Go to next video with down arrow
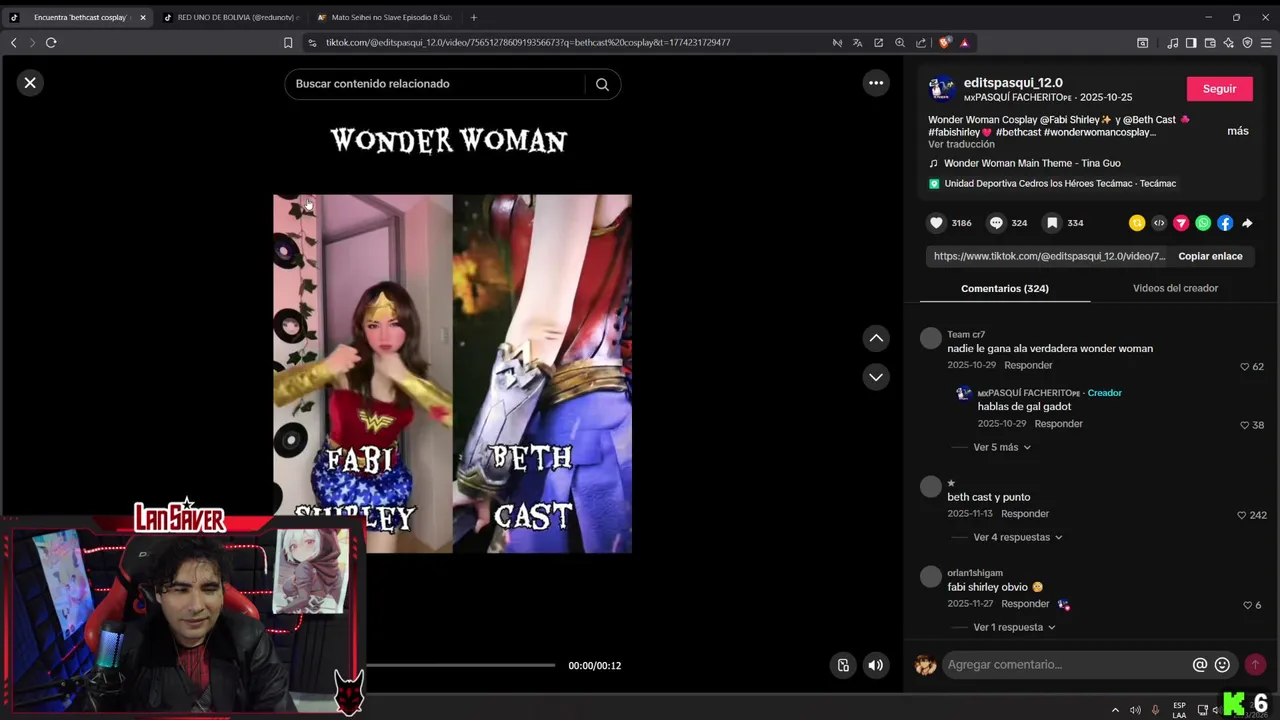The image size is (1280, 720). click(x=876, y=377)
